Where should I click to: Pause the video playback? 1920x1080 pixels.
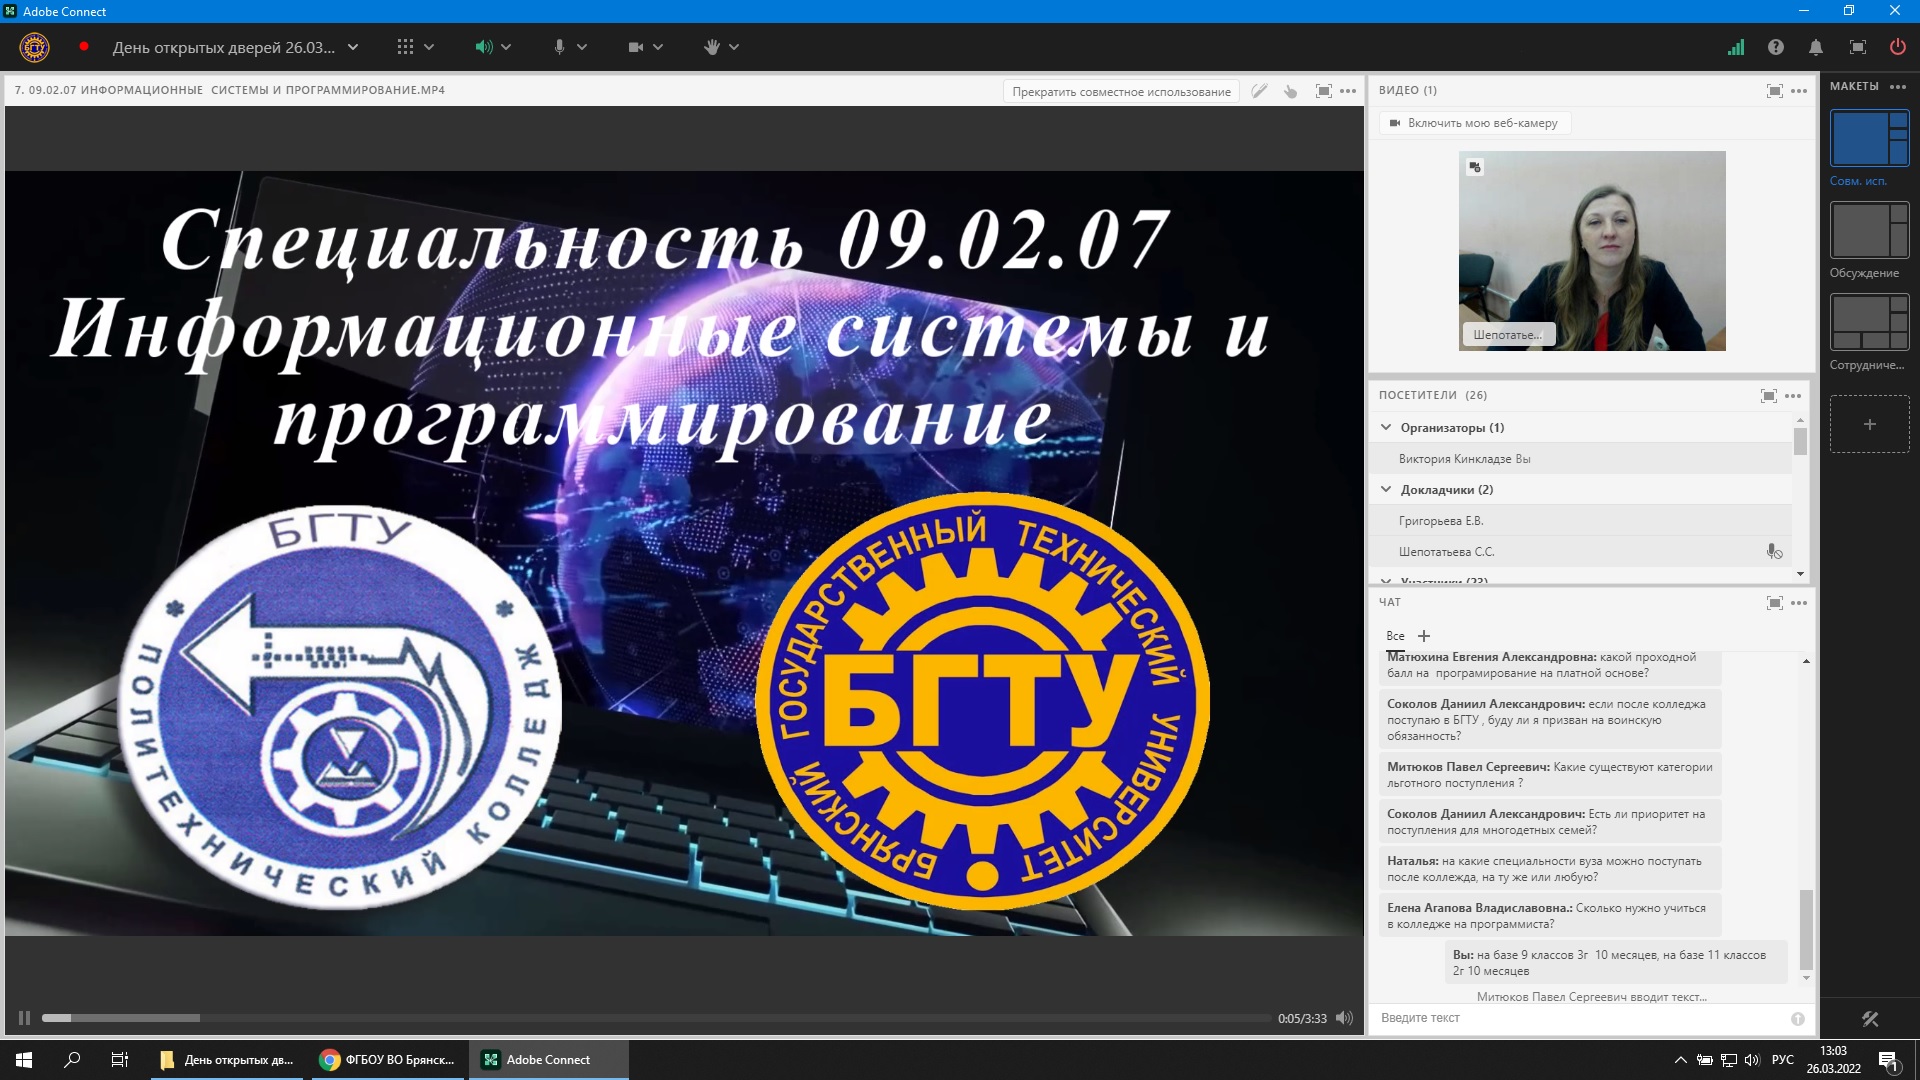24,1018
